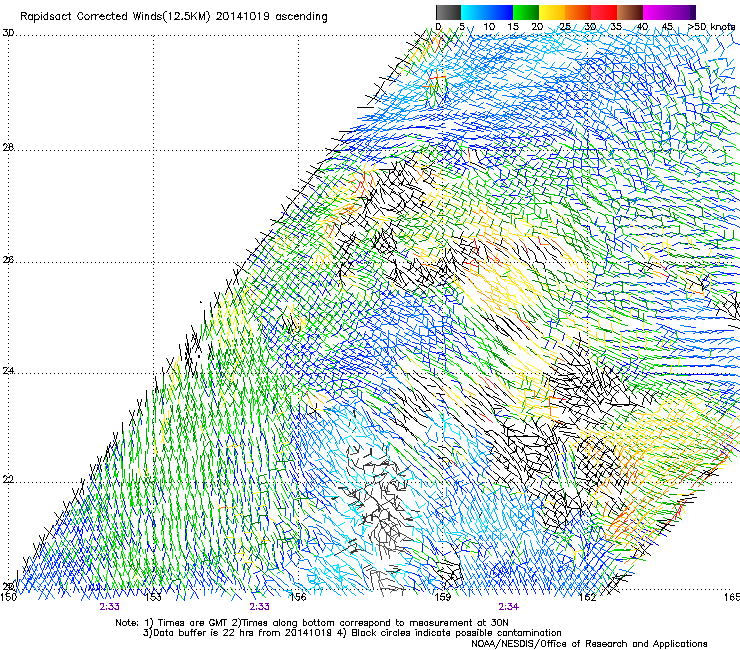
Task: Click the 'NOAA/NESDIS/Office of Research and Applications' credit
Action: [x=589, y=644]
